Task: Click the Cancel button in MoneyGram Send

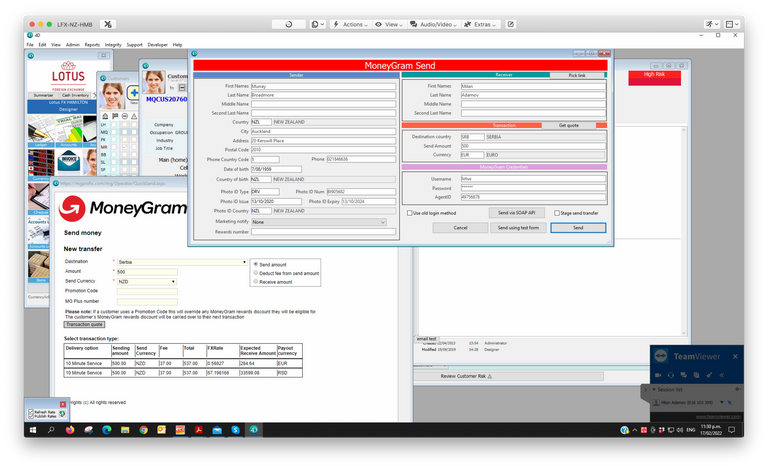Action: tap(460, 228)
